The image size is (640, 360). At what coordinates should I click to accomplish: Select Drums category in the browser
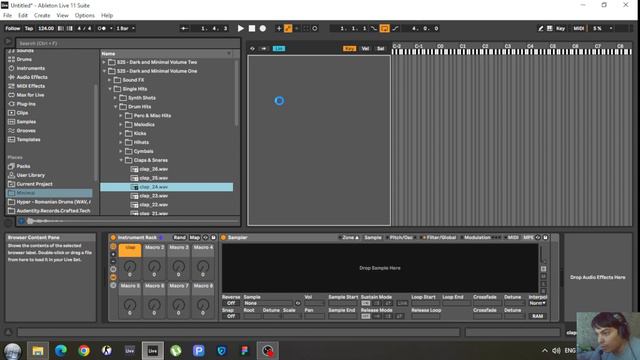coord(24,59)
